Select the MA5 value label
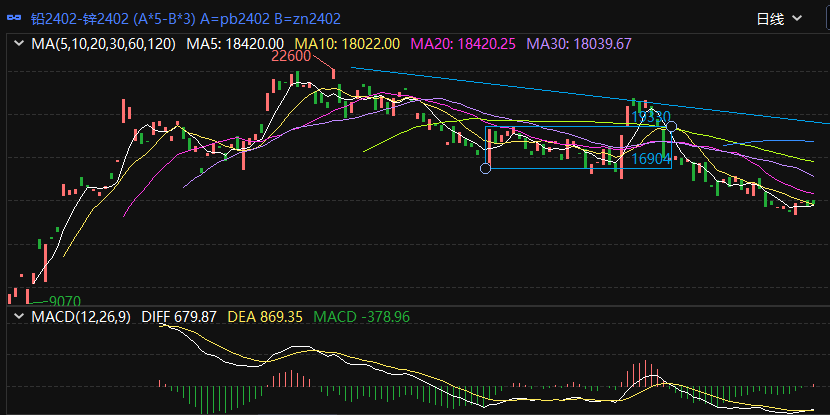The image size is (830, 415). coord(232,43)
